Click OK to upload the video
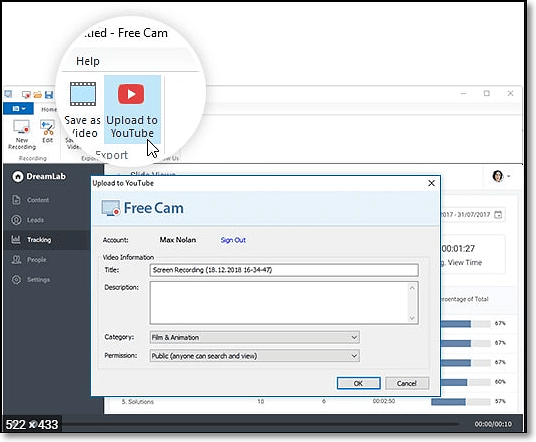536x442 pixels. coord(358,383)
